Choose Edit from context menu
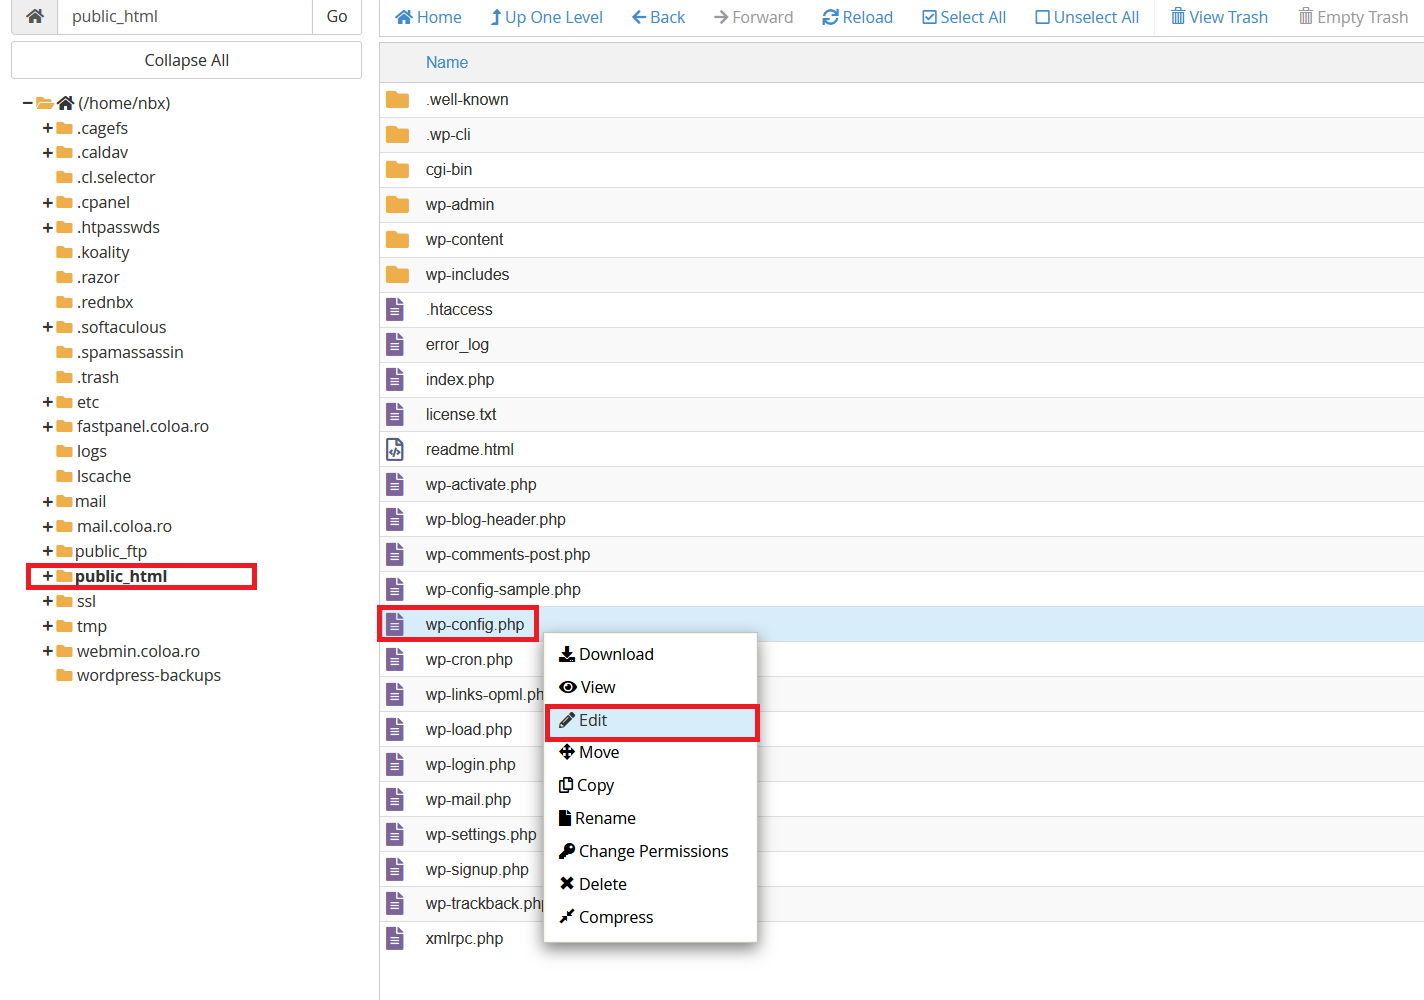1424x1000 pixels. pyautogui.click(x=651, y=720)
